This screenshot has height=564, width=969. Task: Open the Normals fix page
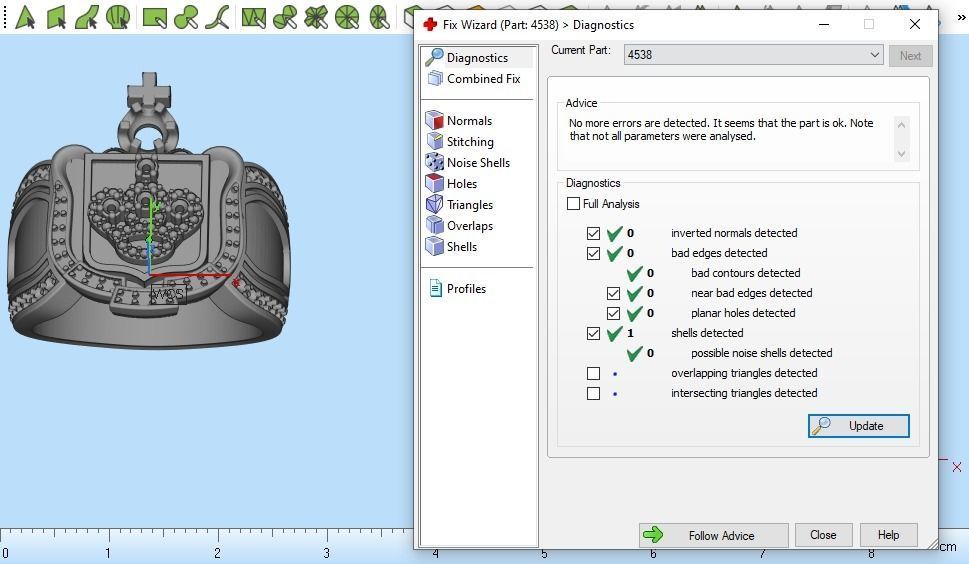[x=459, y=120]
